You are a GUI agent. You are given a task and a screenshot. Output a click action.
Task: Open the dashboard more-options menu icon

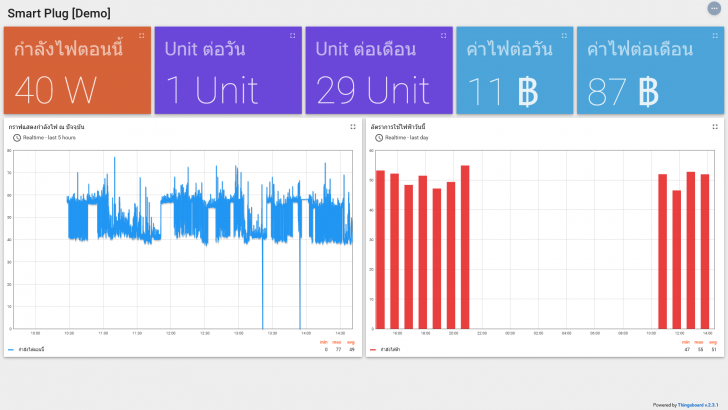[x=714, y=8]
